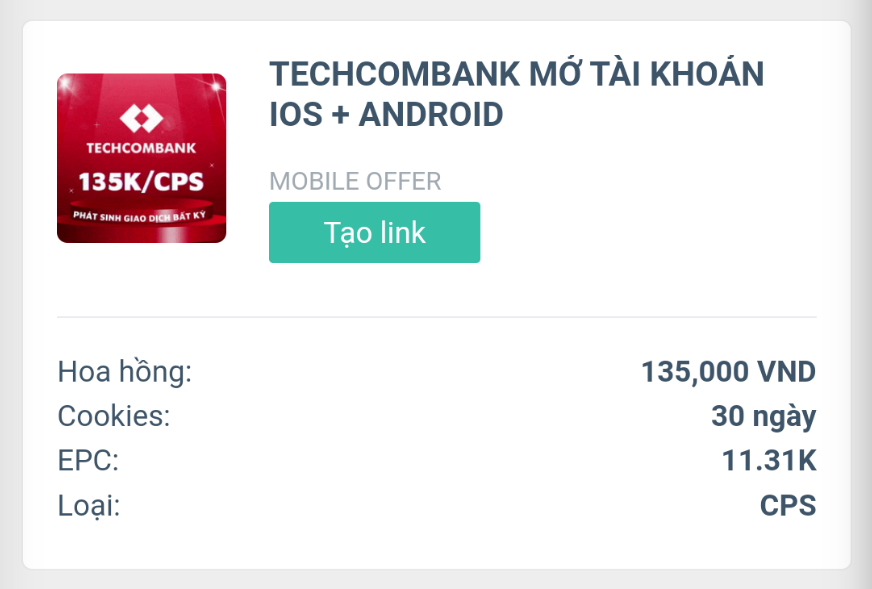Viewport: 872px width, 589px height.
Task: Click the 'Hoa hồng:' label
Action: click(124, 372)
